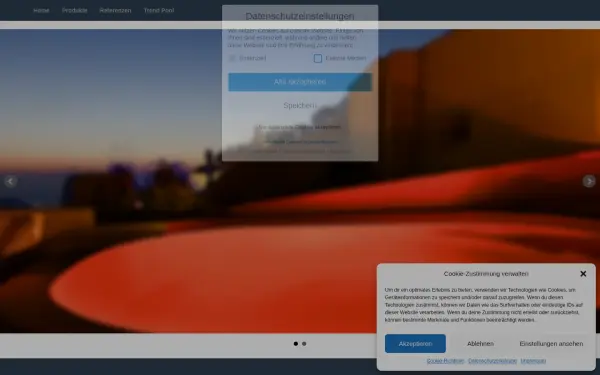600x375 pixels.
Task: Open the Cookie-Richtlinie link
Action: pyautogui.click(x=445, y=360)
